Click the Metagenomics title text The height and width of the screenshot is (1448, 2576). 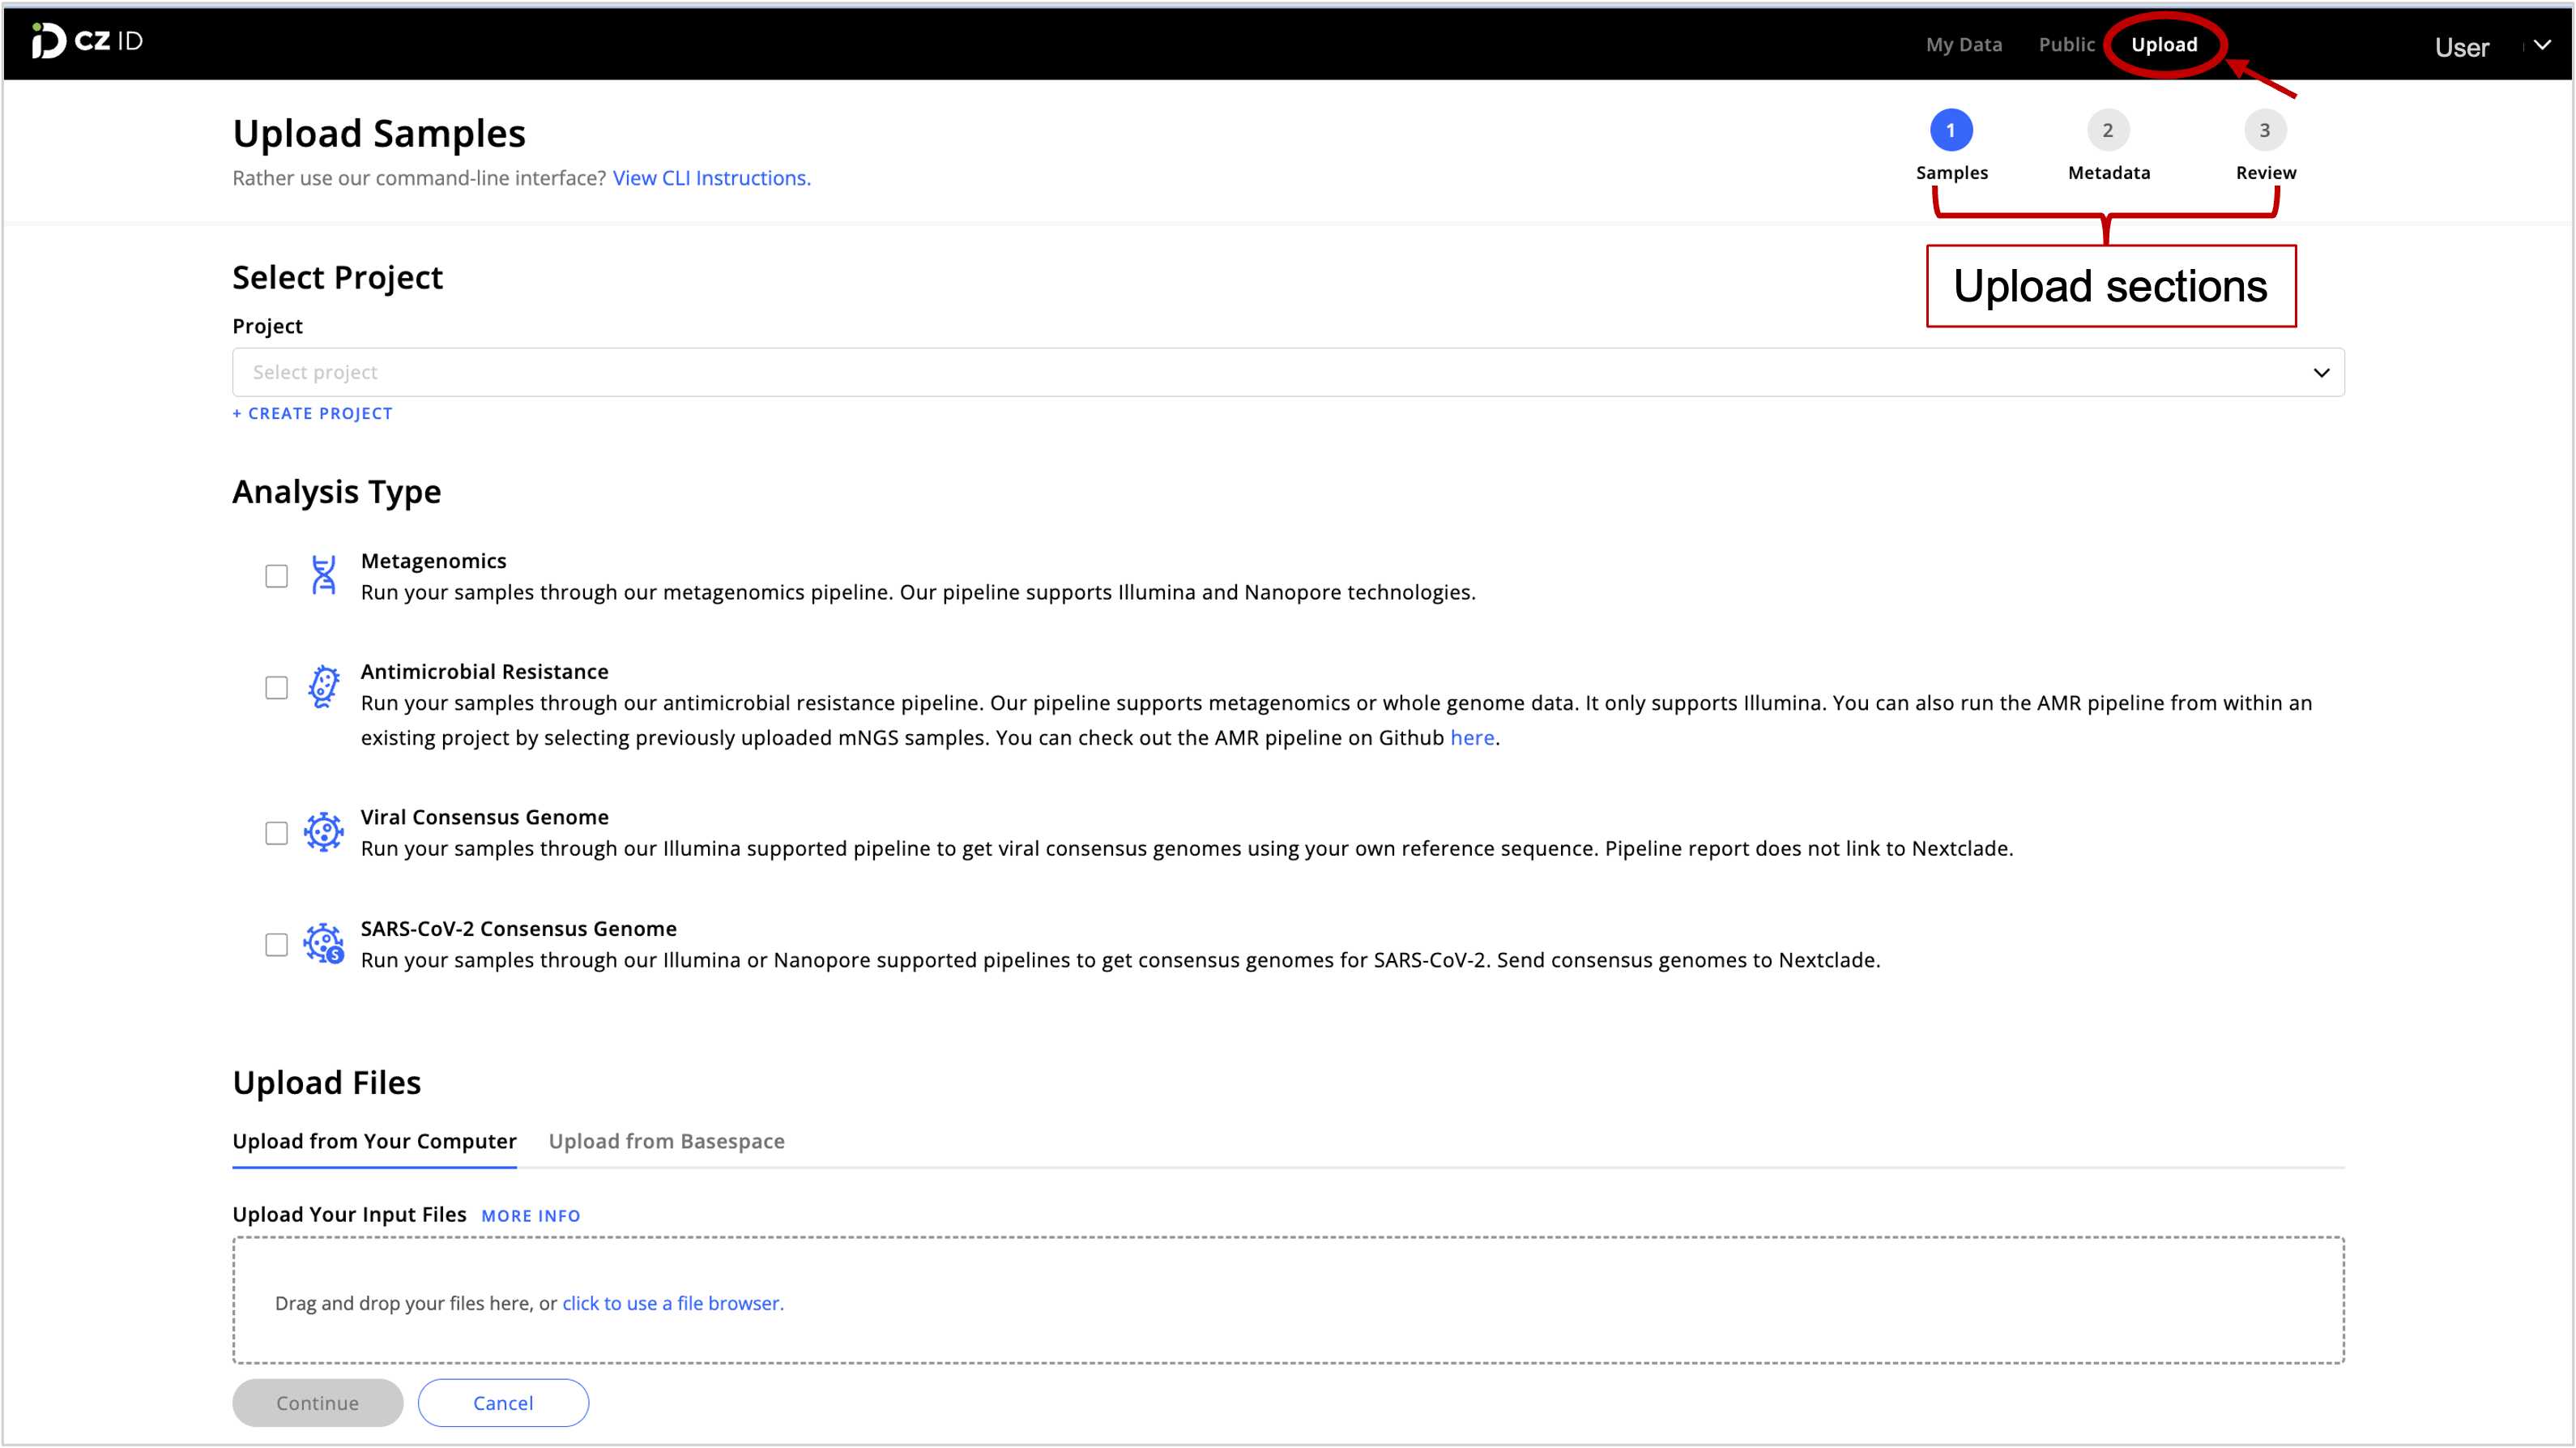tap(433, 561)
